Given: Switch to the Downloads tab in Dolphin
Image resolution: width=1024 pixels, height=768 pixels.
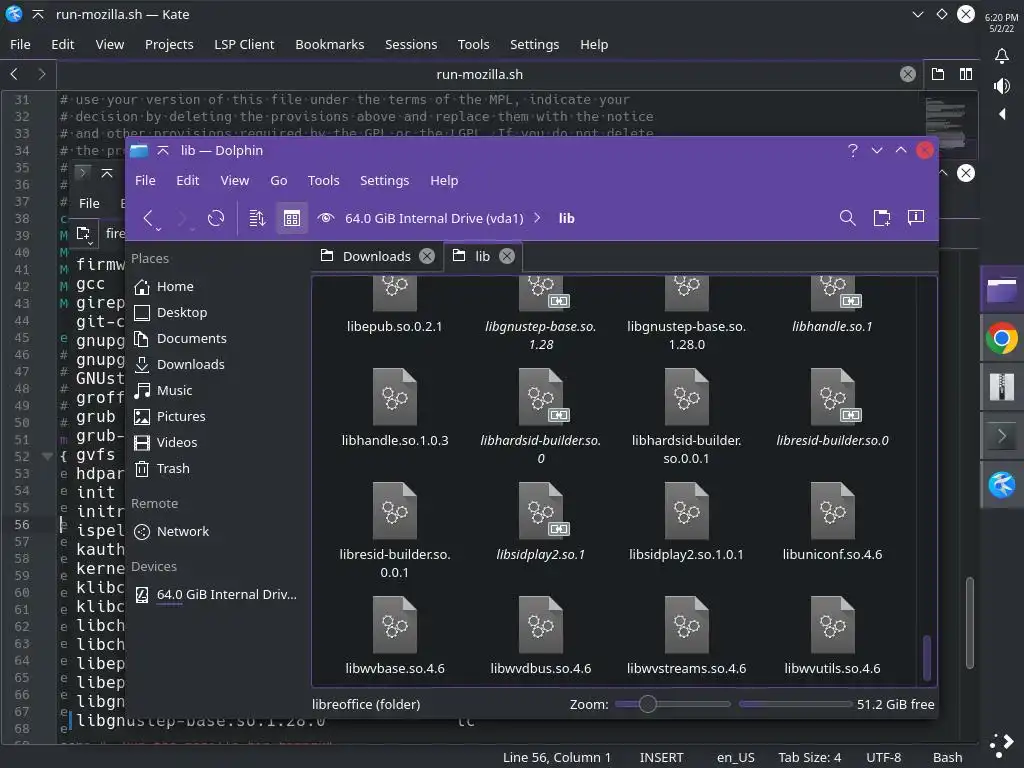Looking at the screenshot, I should pyautogui.click(x=377, y=256).
